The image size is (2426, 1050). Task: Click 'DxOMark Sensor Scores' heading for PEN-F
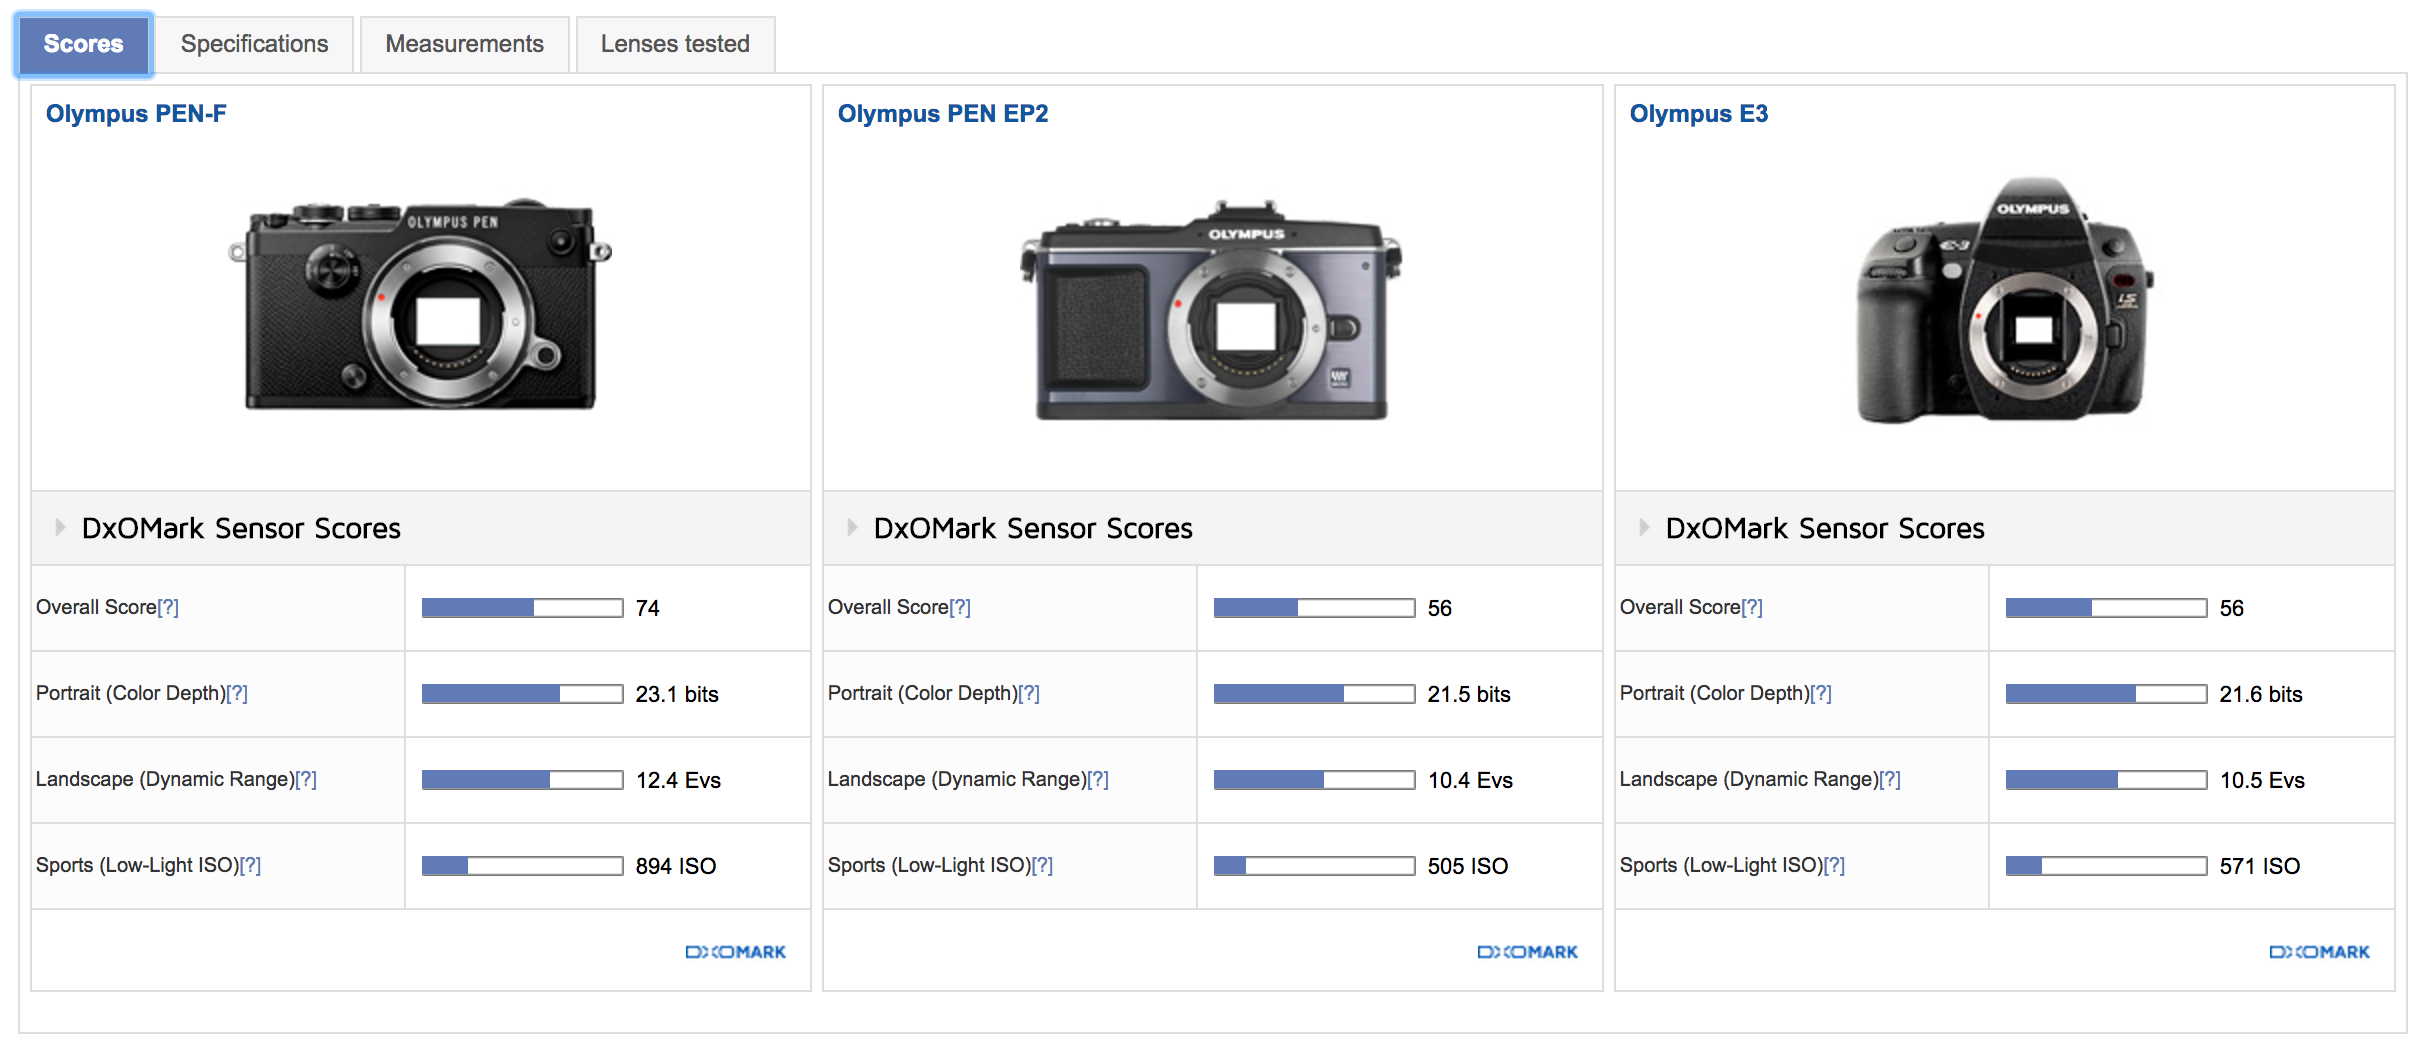pos(241,528)
